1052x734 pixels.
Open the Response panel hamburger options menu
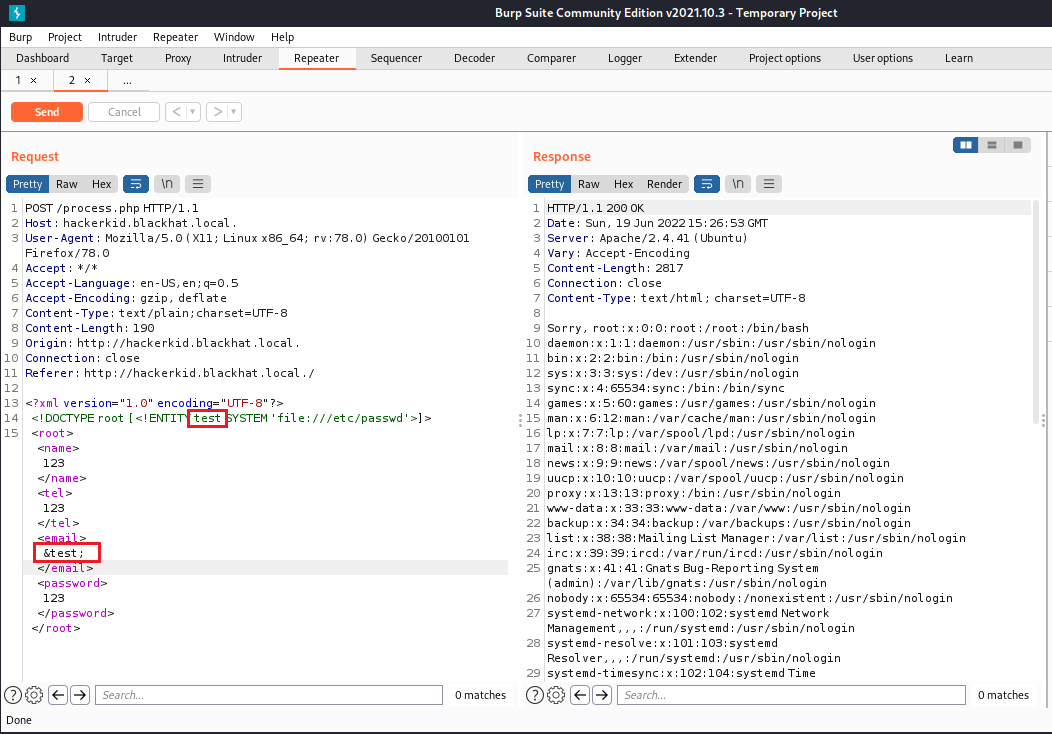click(769, 184)
